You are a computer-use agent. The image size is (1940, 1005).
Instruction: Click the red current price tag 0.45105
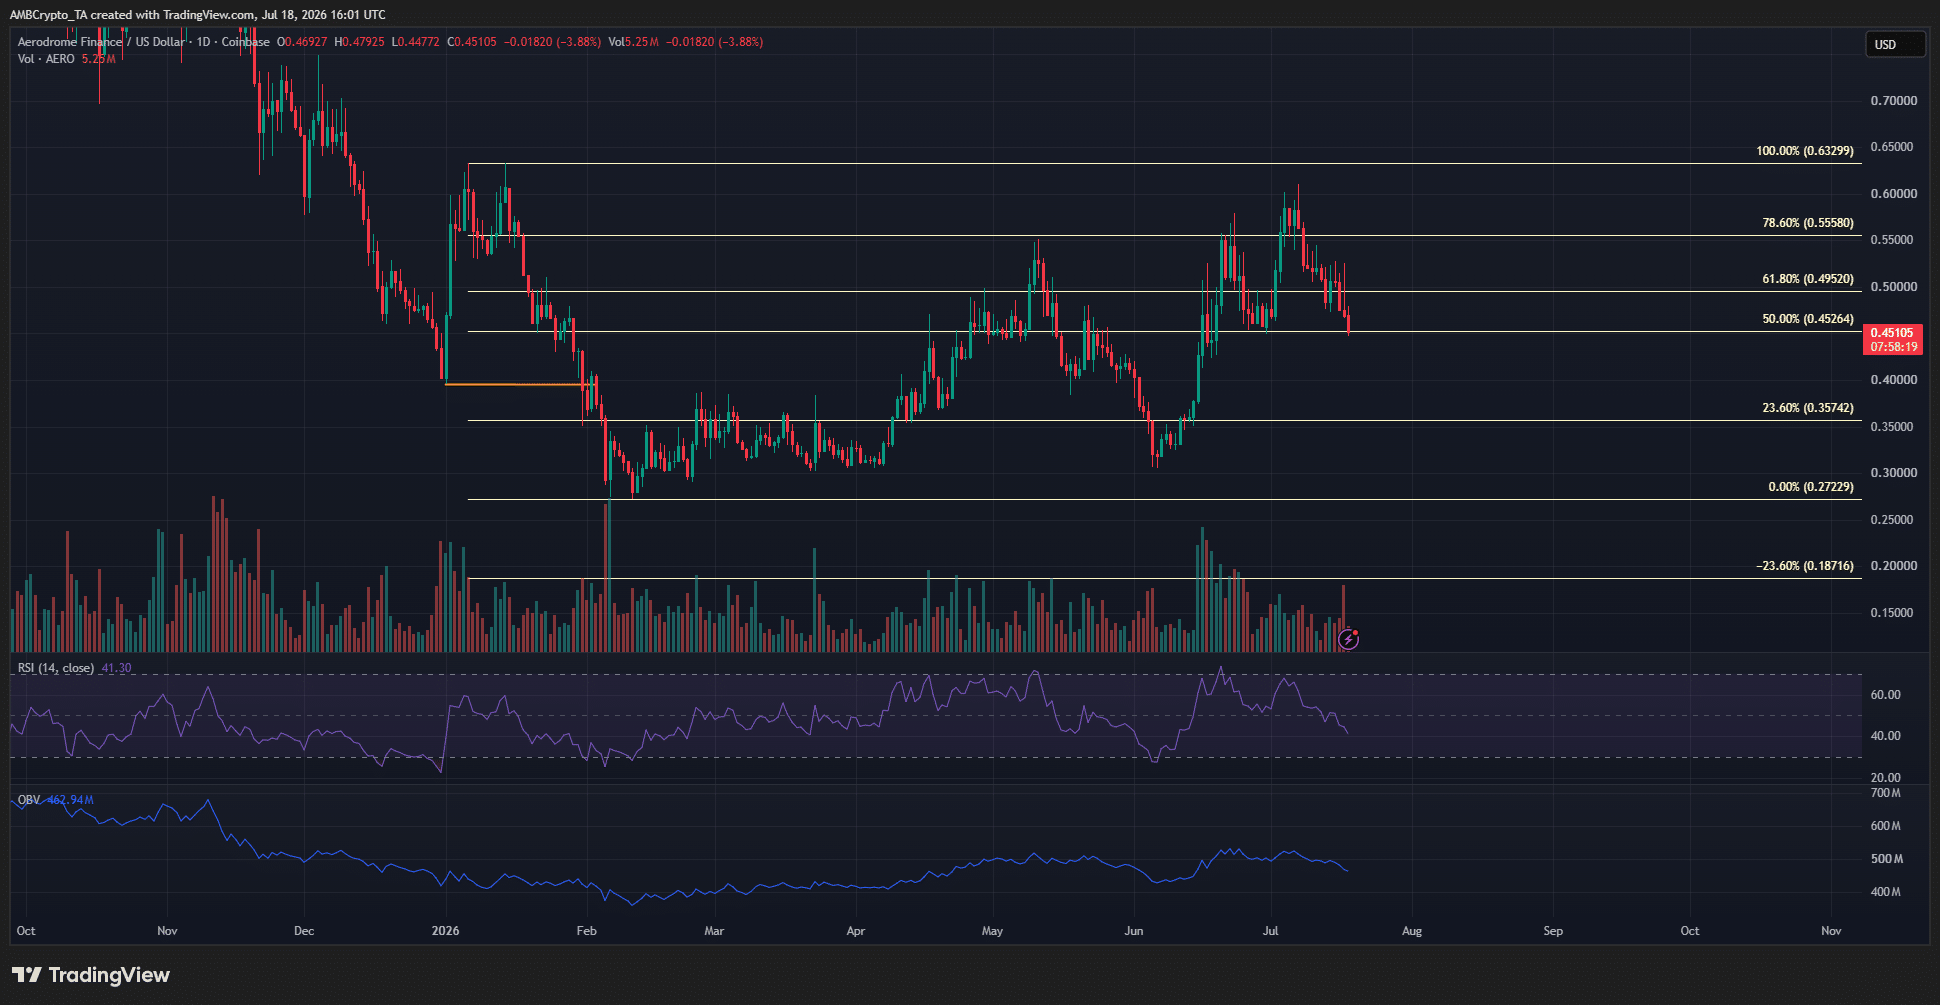1892,333
